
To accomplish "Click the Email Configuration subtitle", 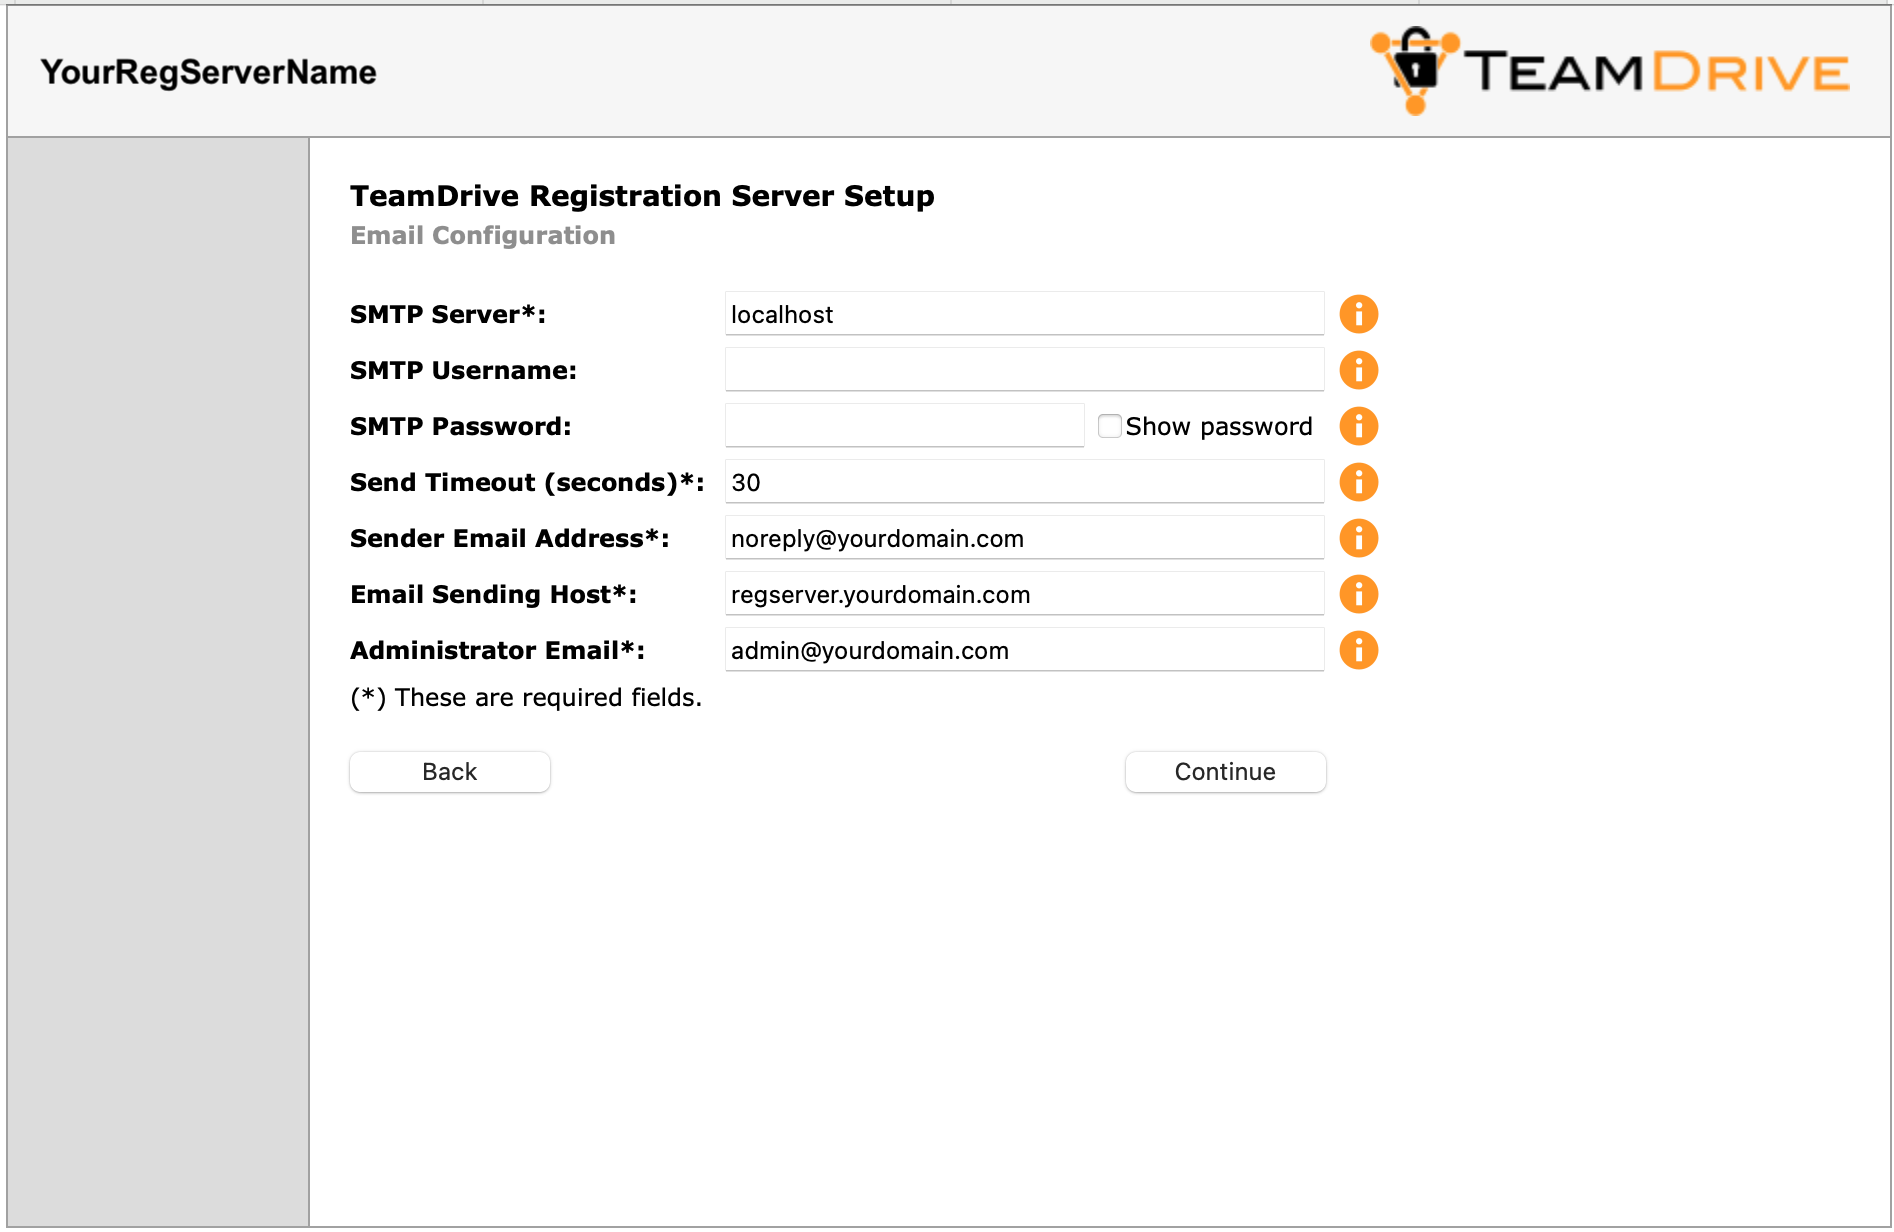I will tap(482, 236).
